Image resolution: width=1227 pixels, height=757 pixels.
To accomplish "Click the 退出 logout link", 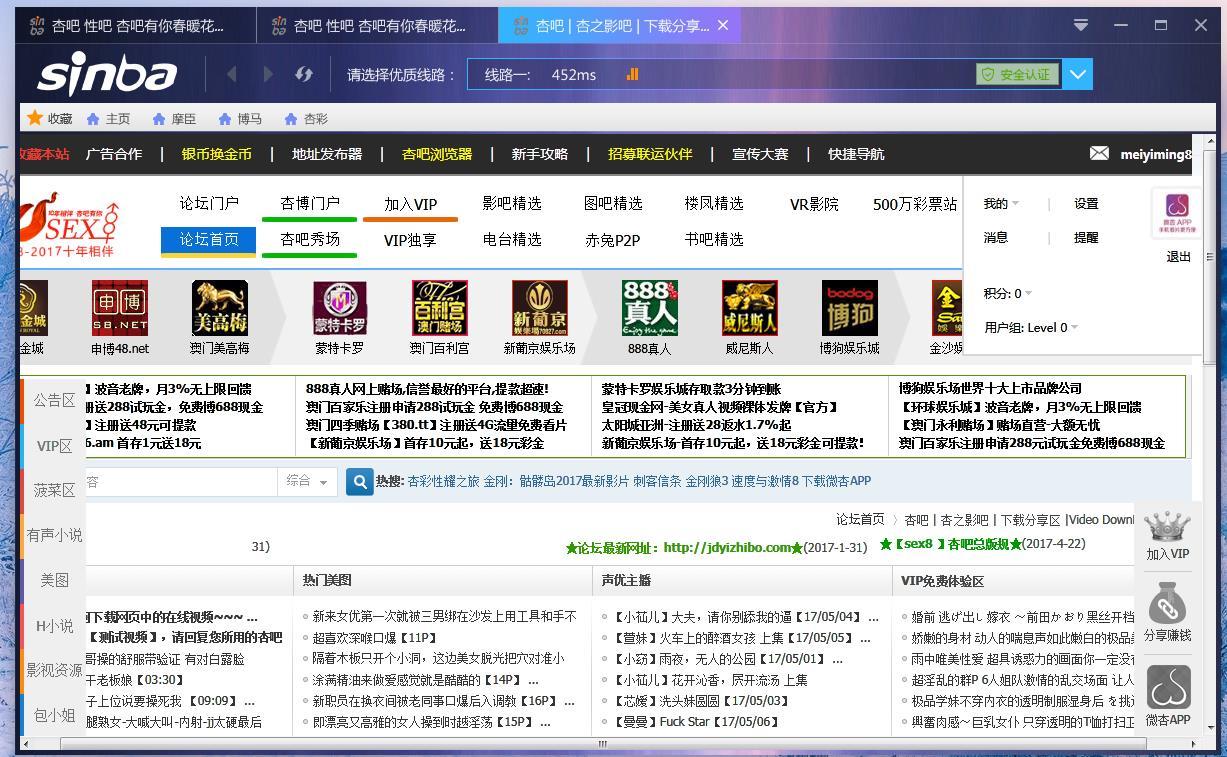I will tap(1179, 256).
